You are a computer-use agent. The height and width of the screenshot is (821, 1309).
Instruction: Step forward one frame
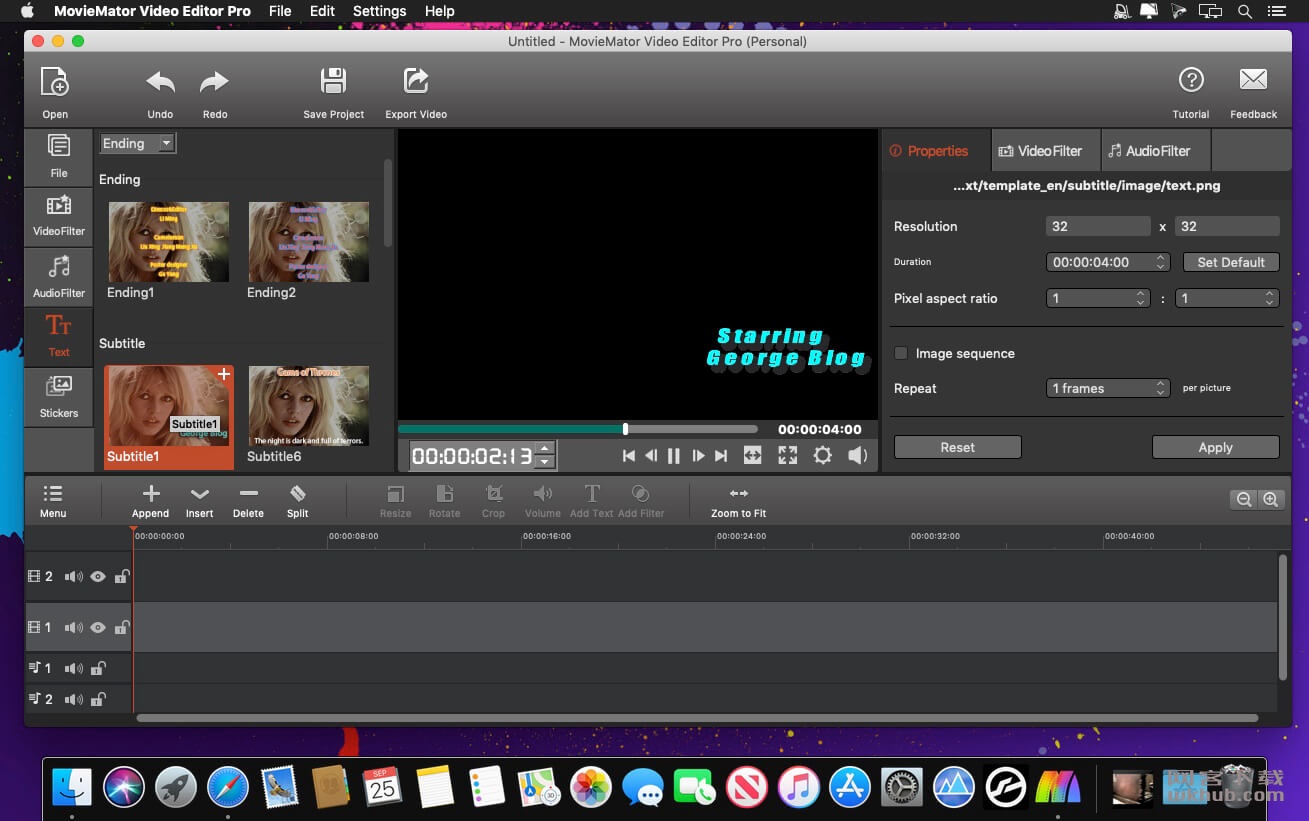coord(698,456)
